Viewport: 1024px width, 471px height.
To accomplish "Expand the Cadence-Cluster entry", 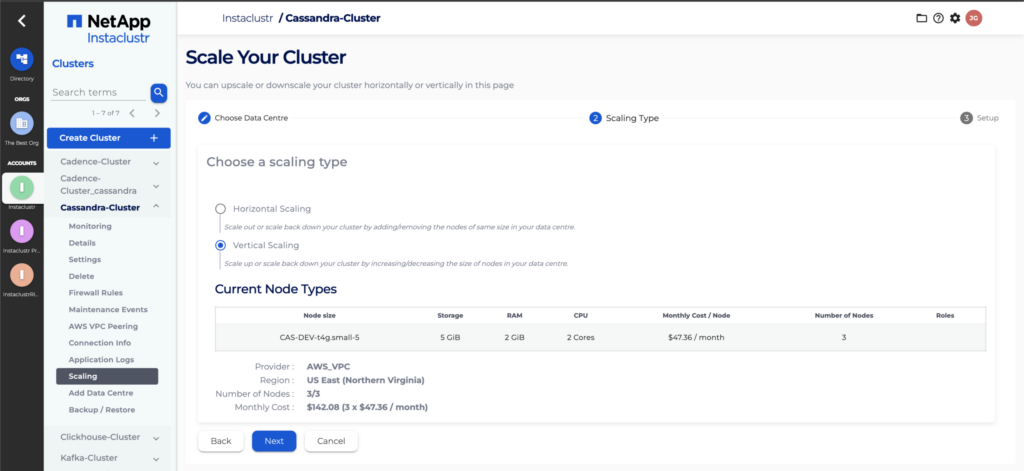I will pos(156,162).
